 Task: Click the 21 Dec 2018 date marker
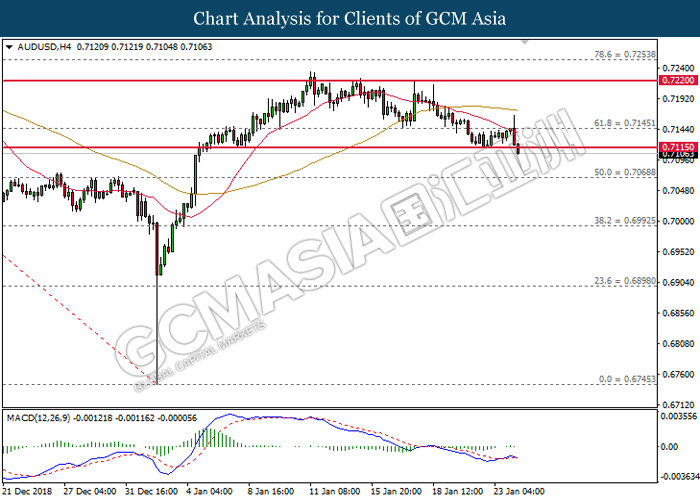[x=27, y=491]
